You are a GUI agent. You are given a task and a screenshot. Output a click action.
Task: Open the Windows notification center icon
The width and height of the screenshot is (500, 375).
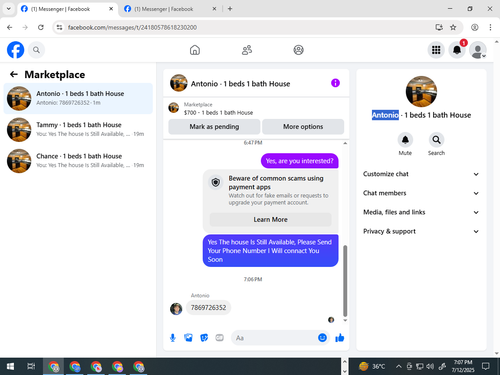tap(486, 366)
